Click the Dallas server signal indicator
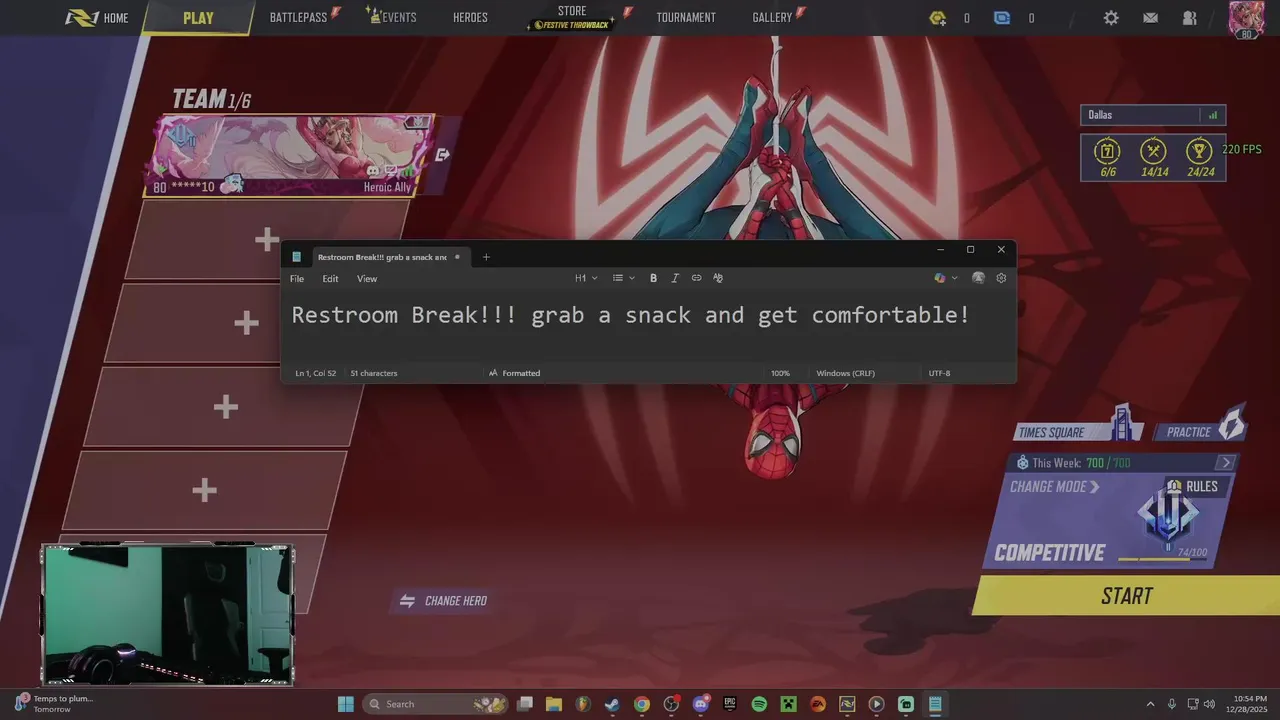The height and width of the screenshot is (720, 1280). 1213,115
